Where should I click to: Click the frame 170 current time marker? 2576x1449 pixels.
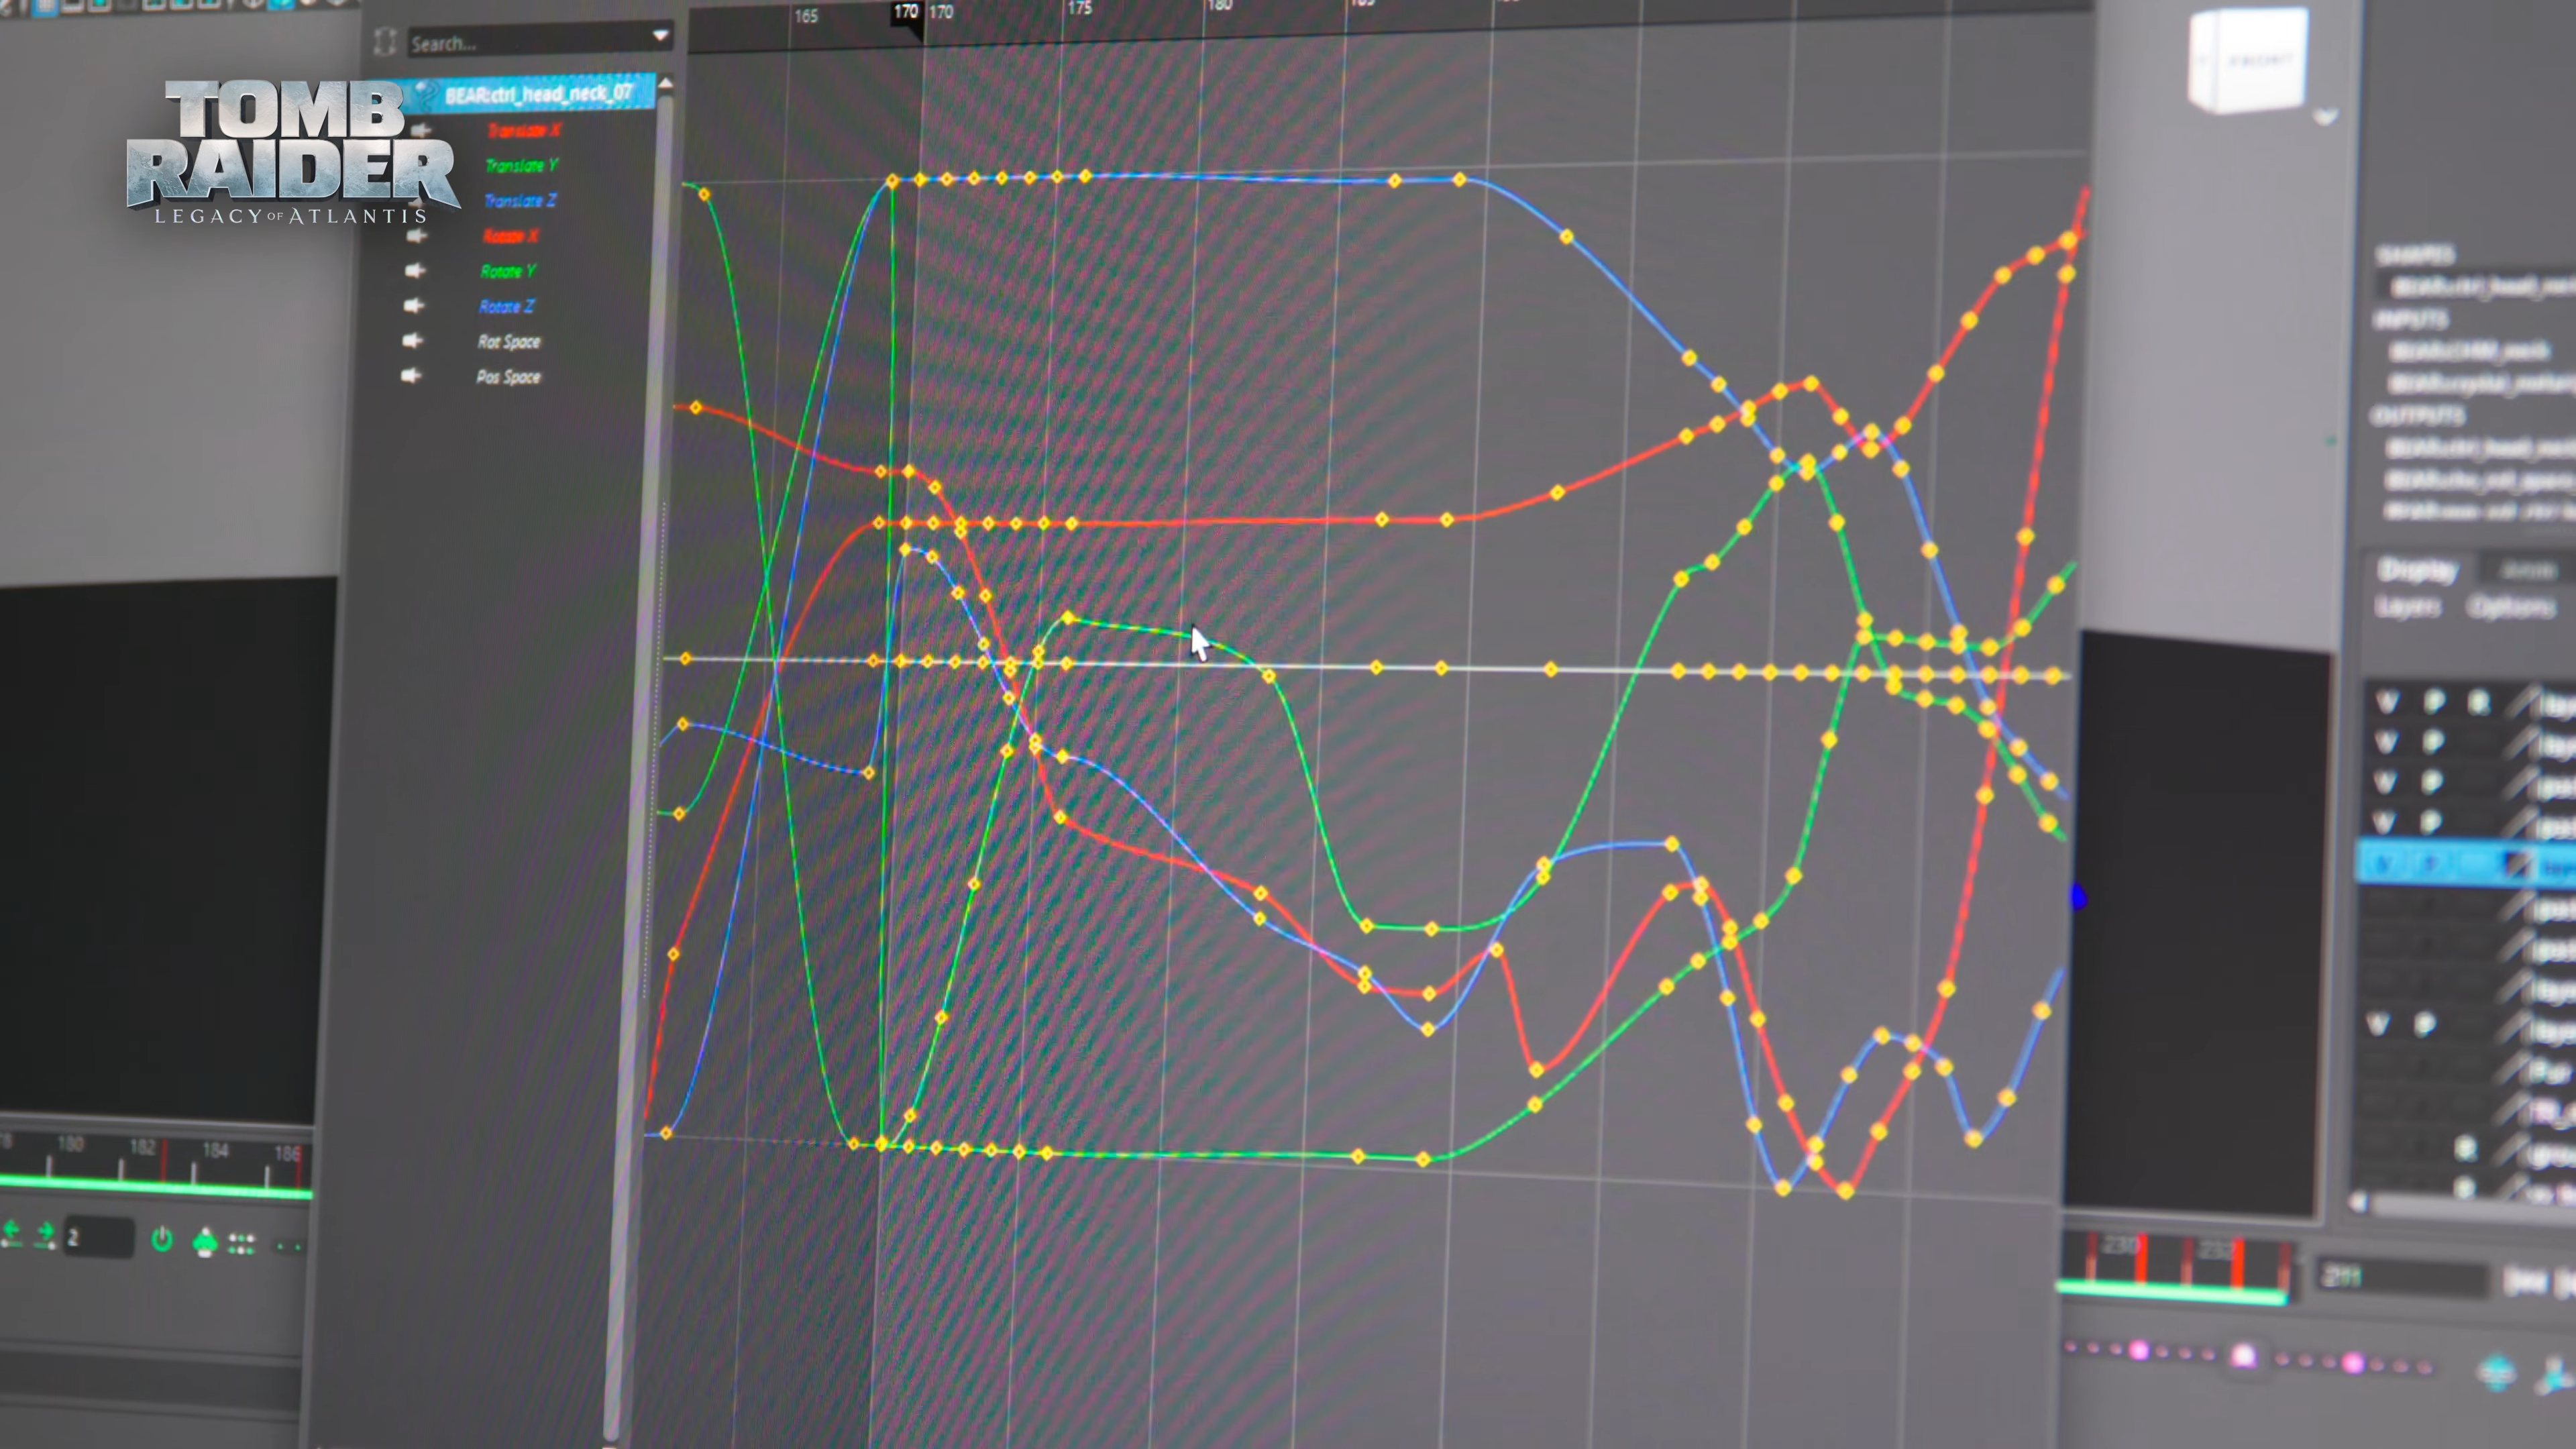click(x=906, y=13)
